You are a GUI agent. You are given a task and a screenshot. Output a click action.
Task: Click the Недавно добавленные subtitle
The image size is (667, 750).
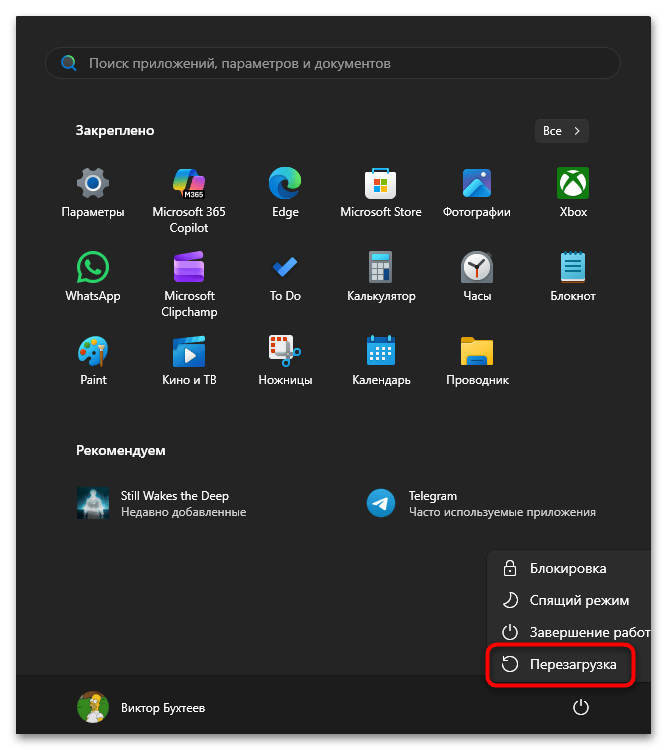(x=184, y=512)
